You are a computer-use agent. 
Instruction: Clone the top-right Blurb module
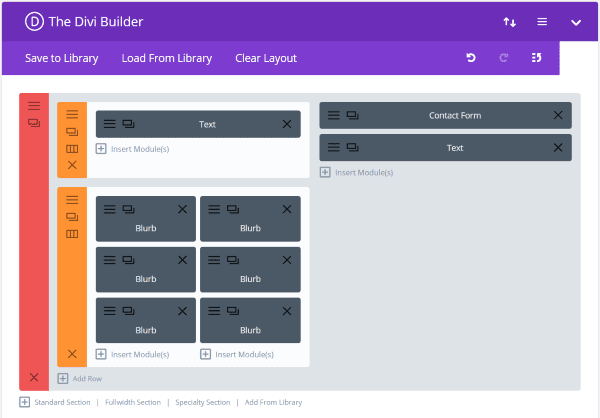click(x=233, y=209)
